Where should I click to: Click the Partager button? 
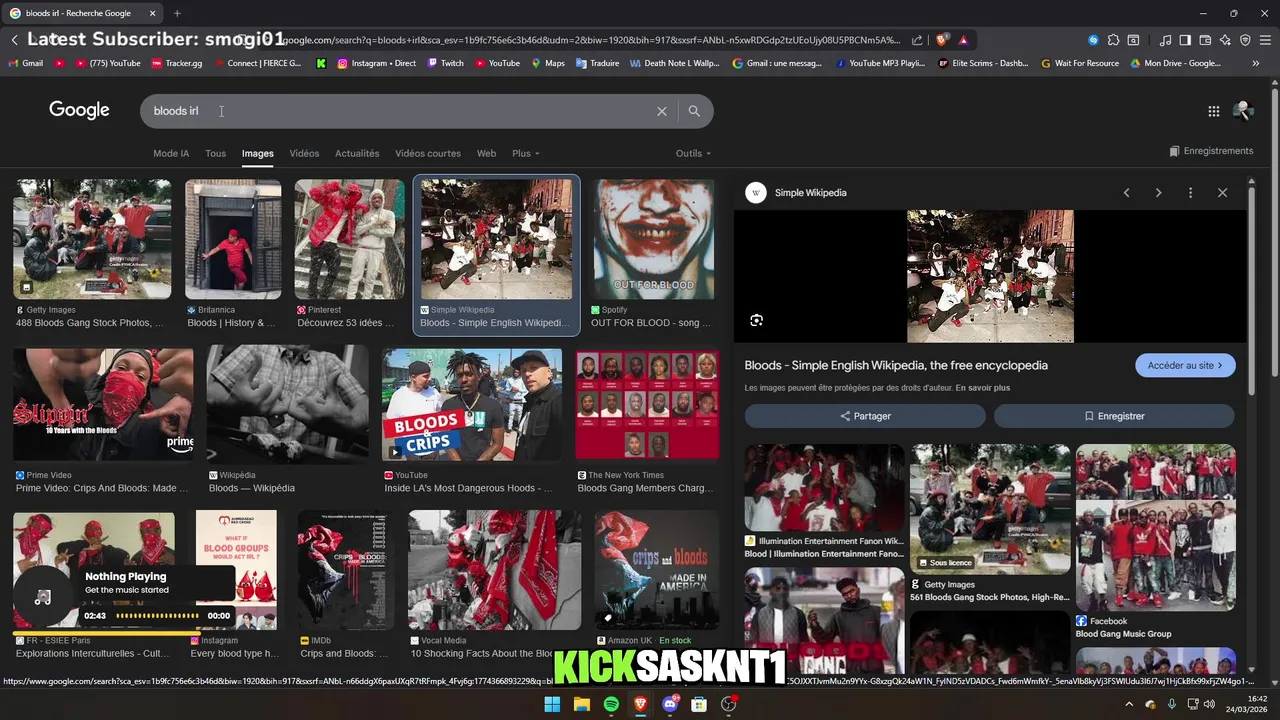click(x=865, y=416)
